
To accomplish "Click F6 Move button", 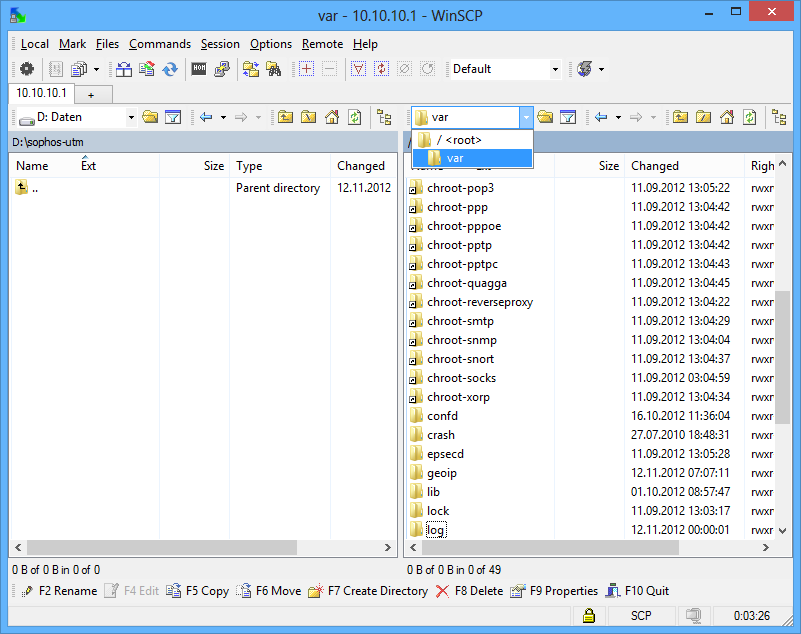I will click(x=269, y=591).
